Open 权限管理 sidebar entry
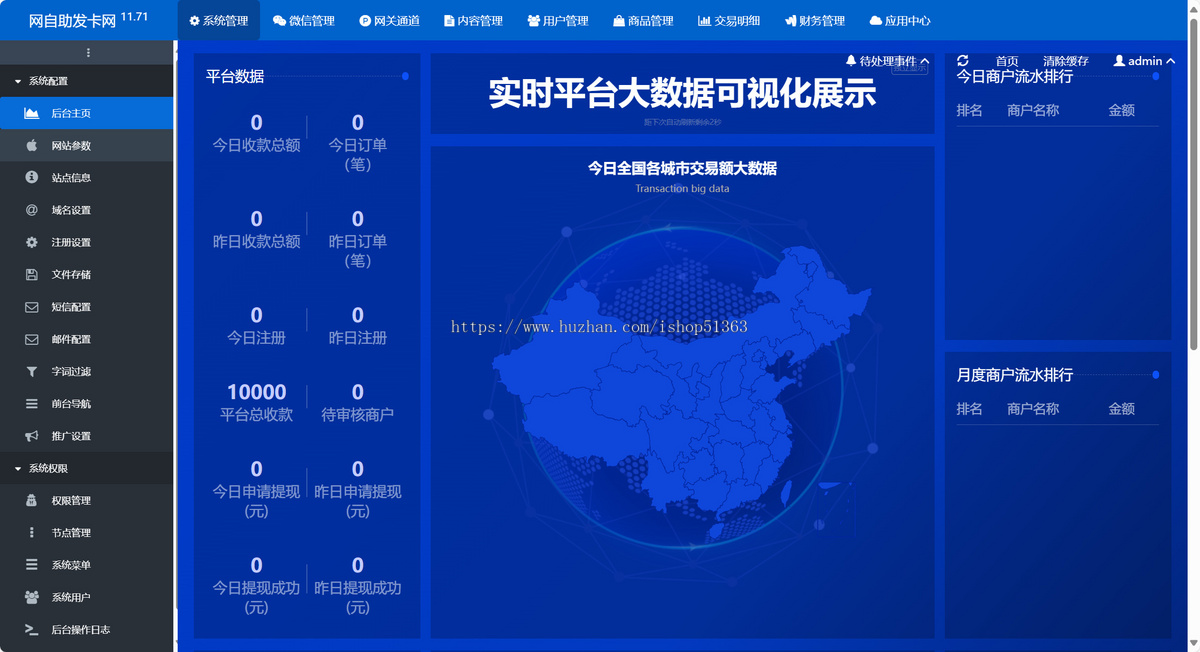 (87, 500)
